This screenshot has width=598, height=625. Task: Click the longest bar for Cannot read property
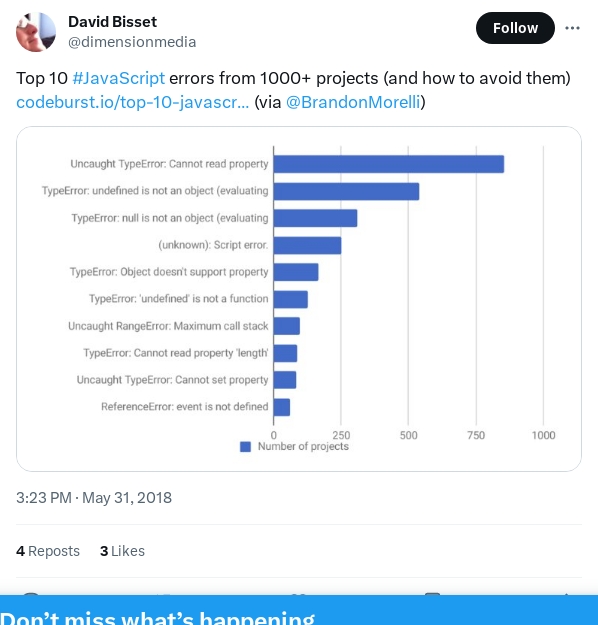pyautogui.click(x=389, y=164)
